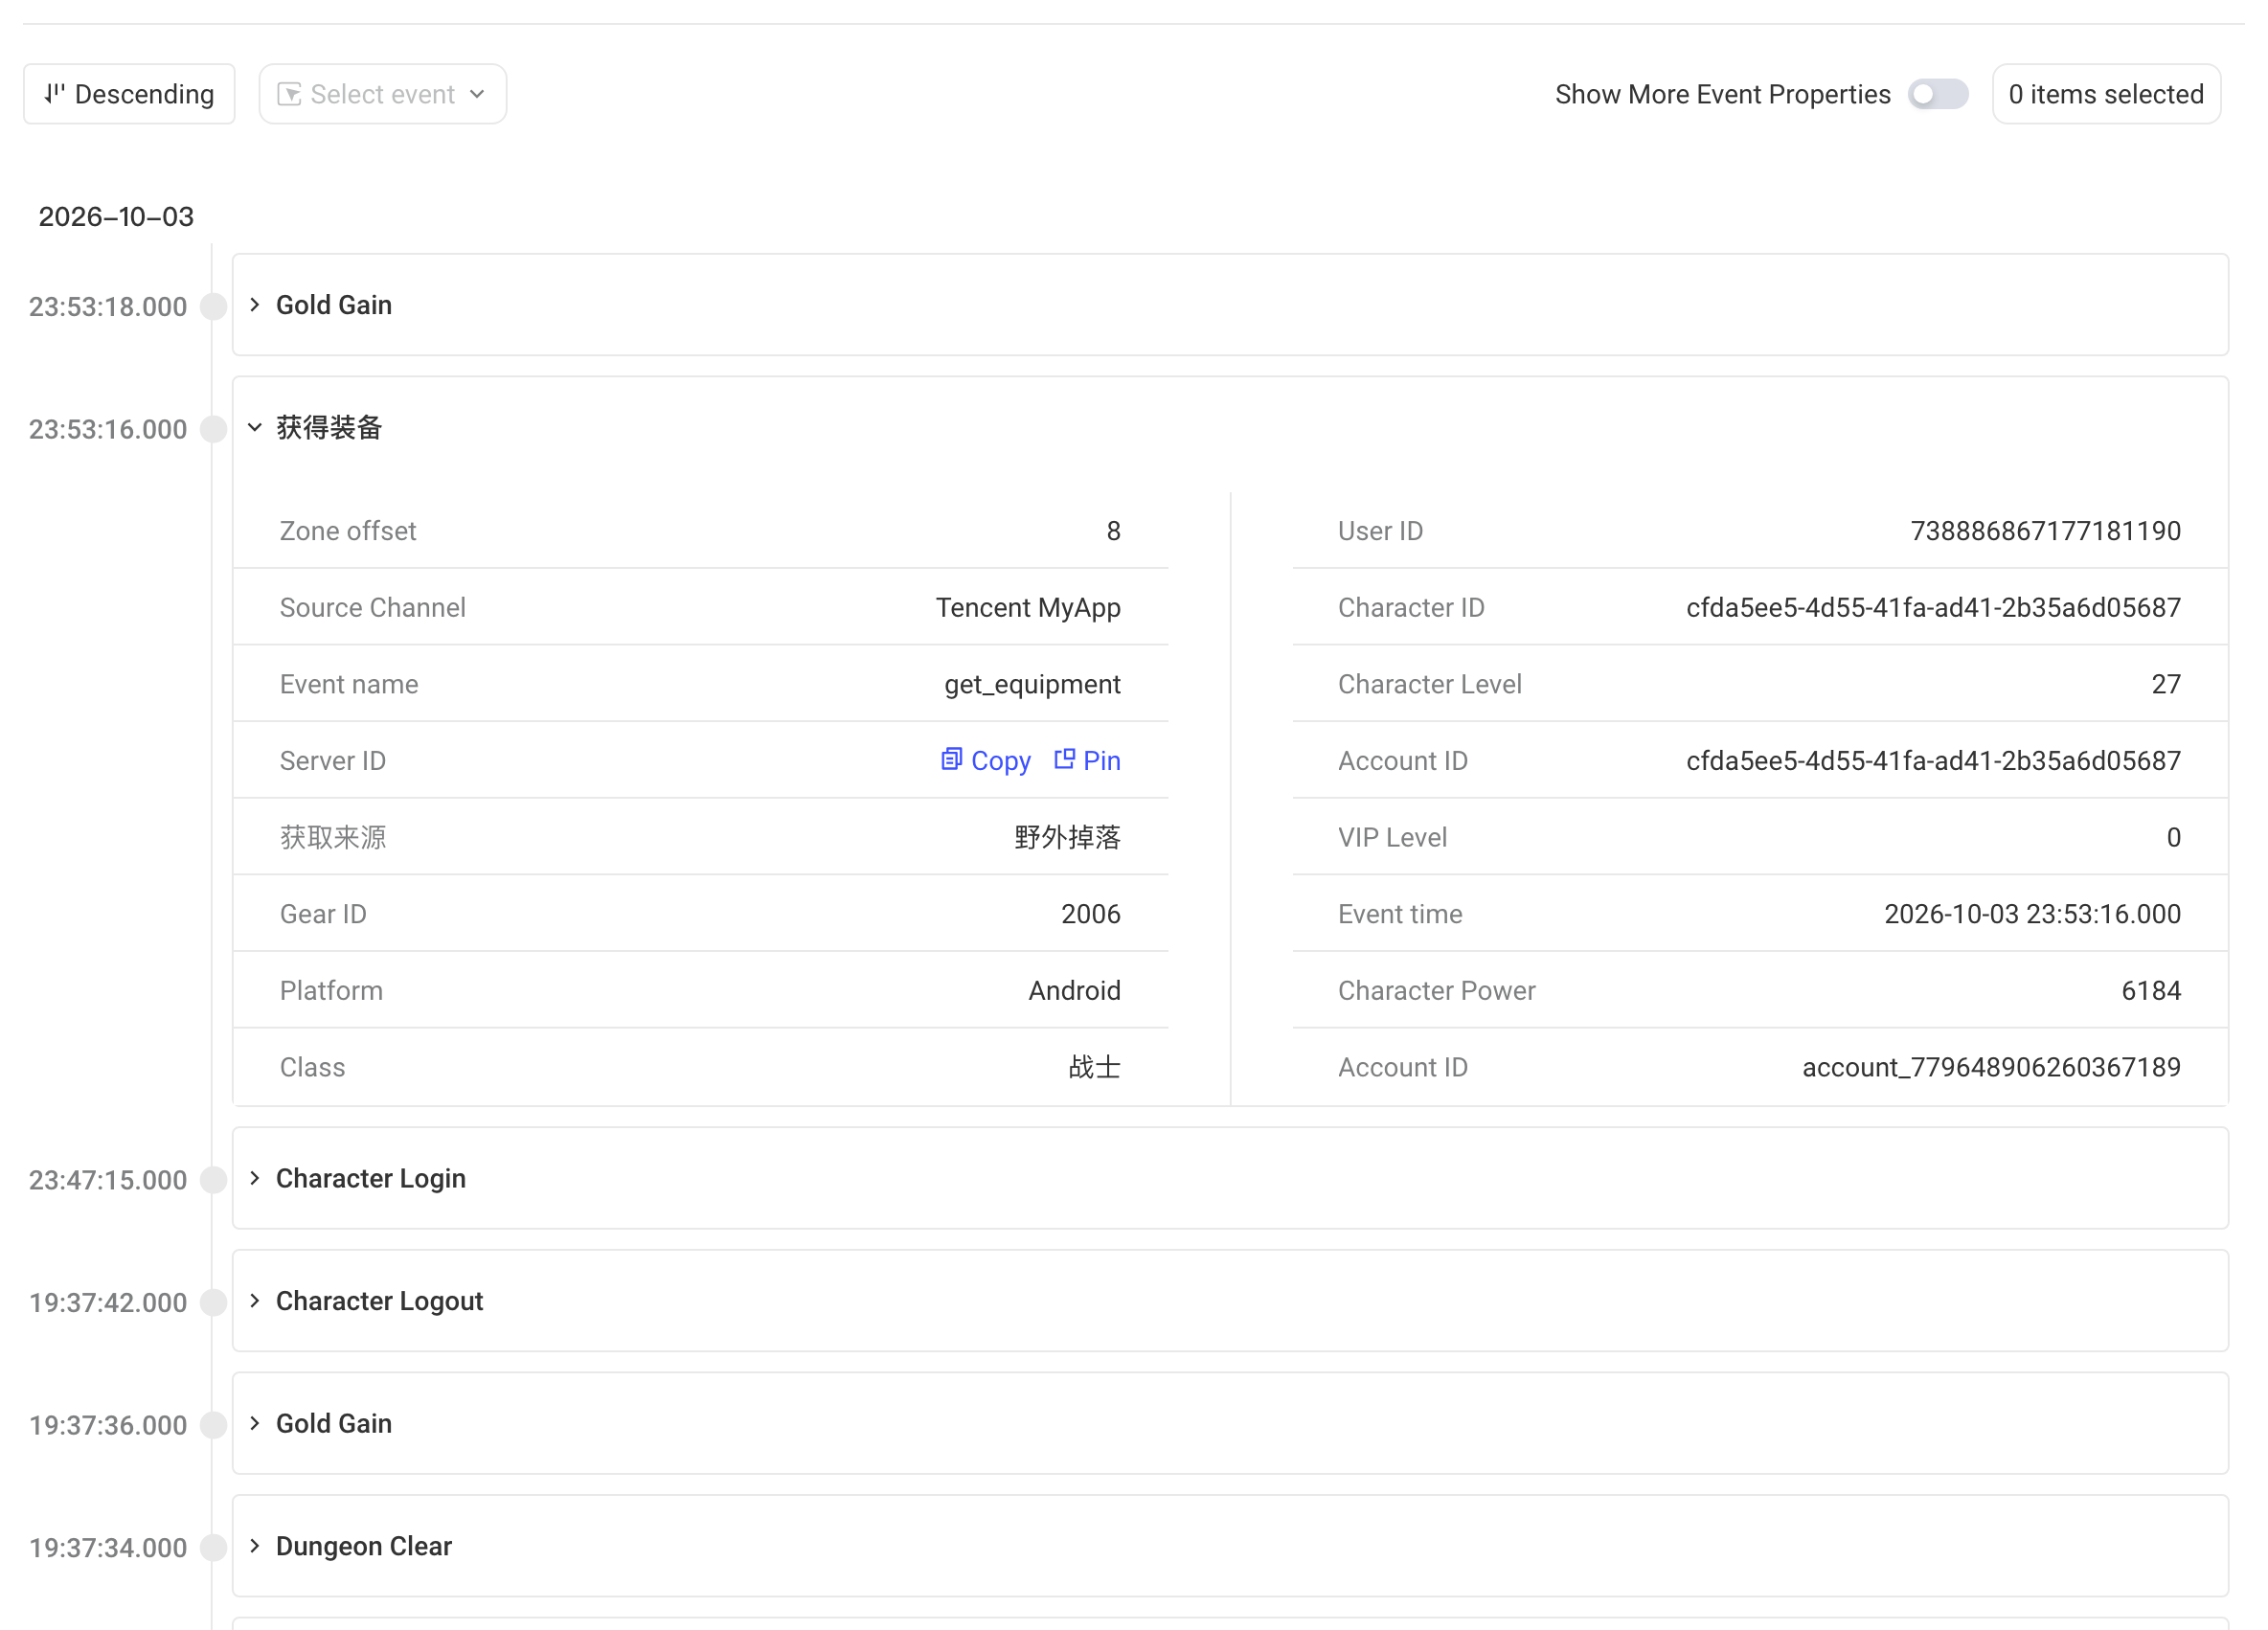The width and height of the screenshot is (2268, 1630).
Task: Click the Event name value get_equipment
Action: [x=1032, y=685]
